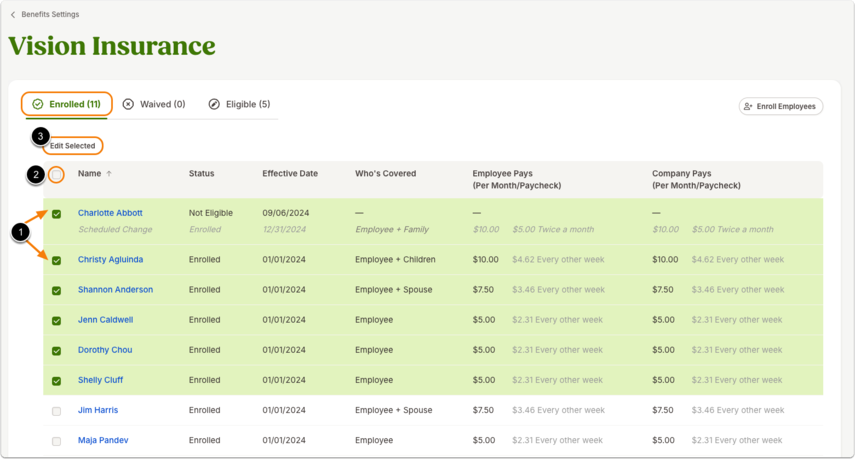Go back to Benefits Settings

pos(50,15)
